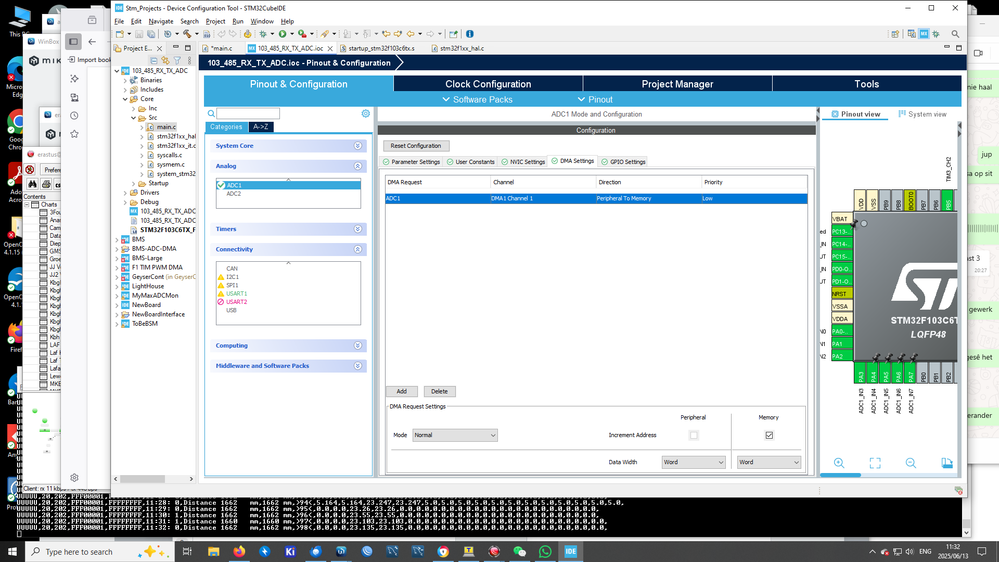
Task: Click the toolbar Search magnifier icon
Action: click(955, 34)
